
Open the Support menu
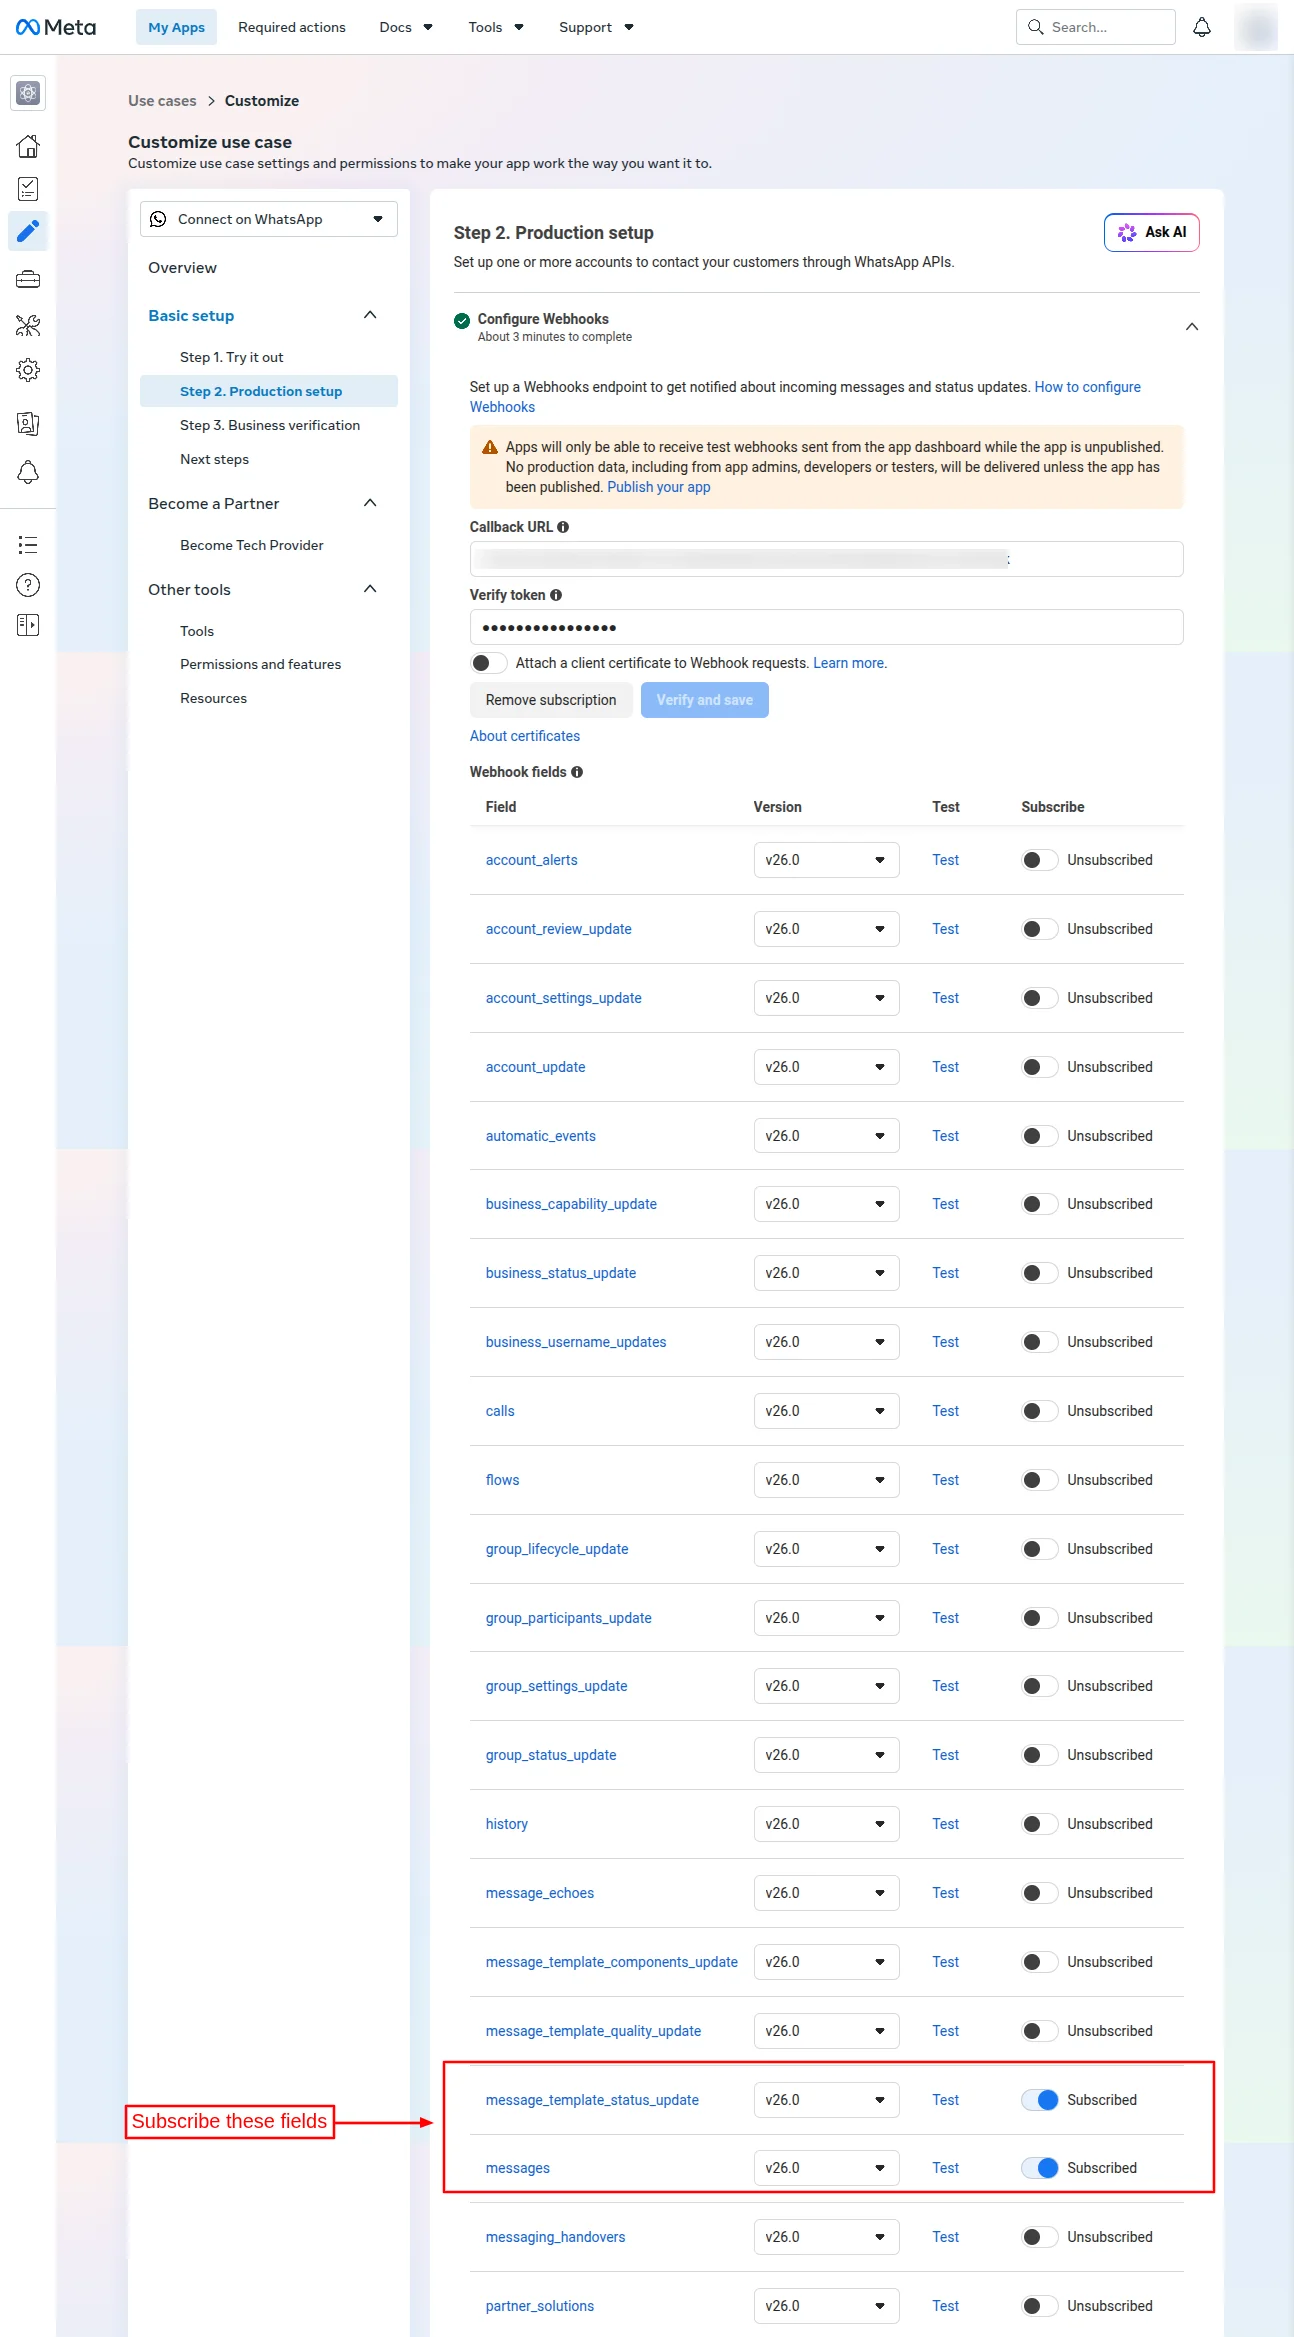coord(596,27)
